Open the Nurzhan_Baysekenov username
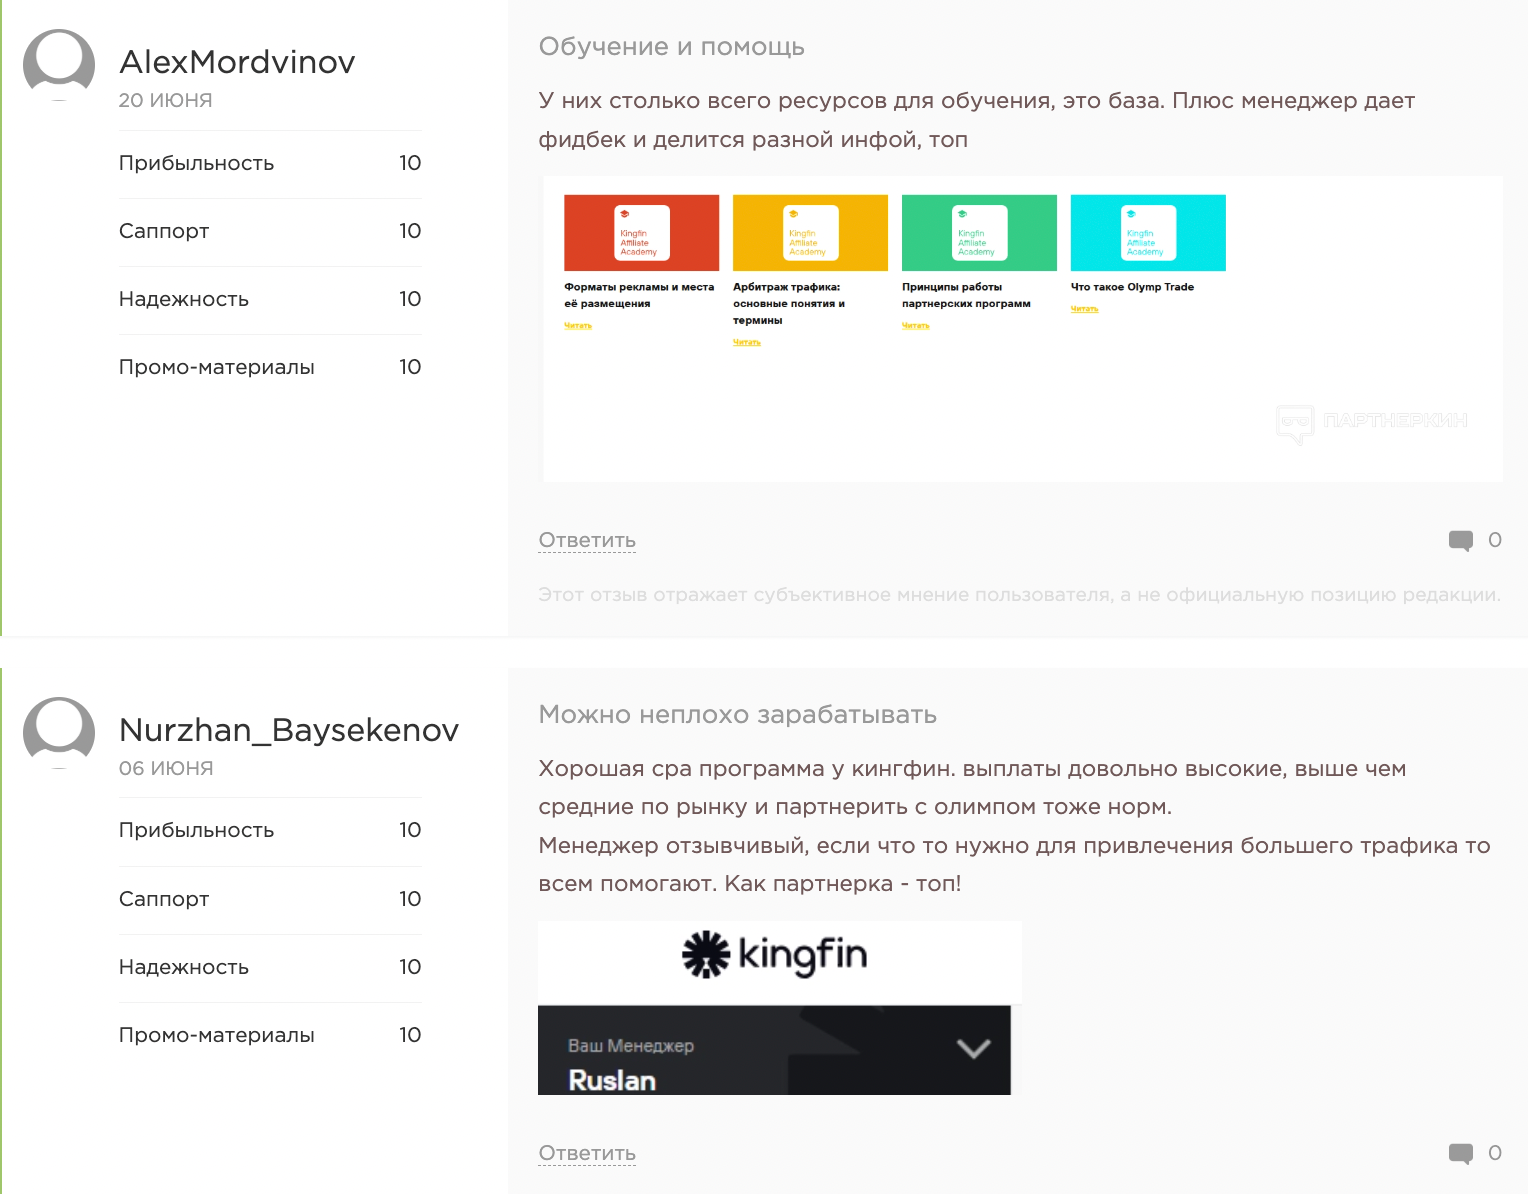Screen dimensions: 1528x1194 [289, 730]
